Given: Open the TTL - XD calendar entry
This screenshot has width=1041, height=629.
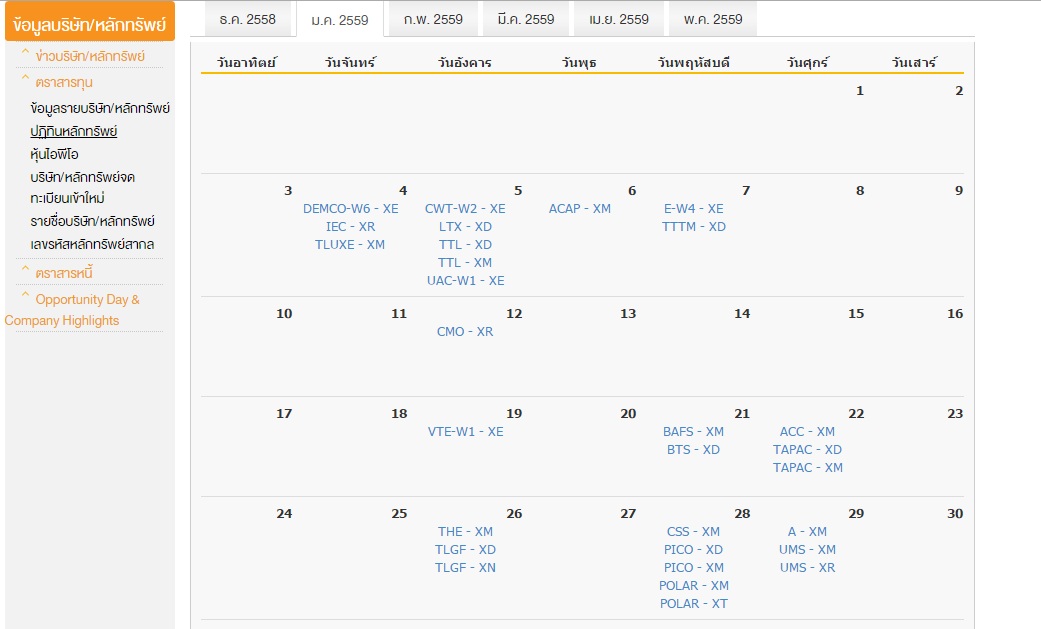Looking at the screenshot, I should pyautogui.click(x=465, y=244).
